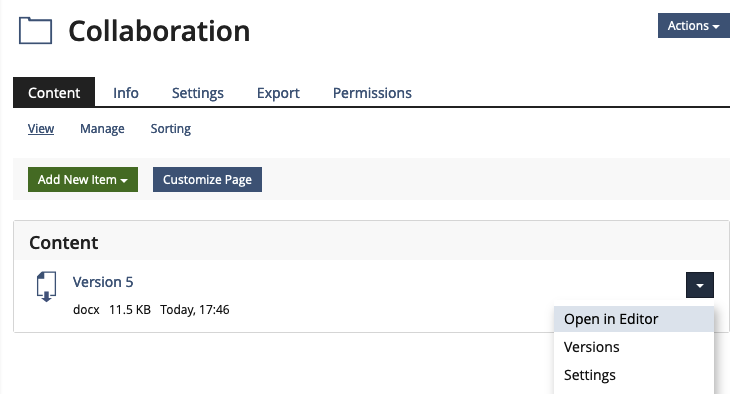Click the Collaboration folder icon

tap(35, 31)
